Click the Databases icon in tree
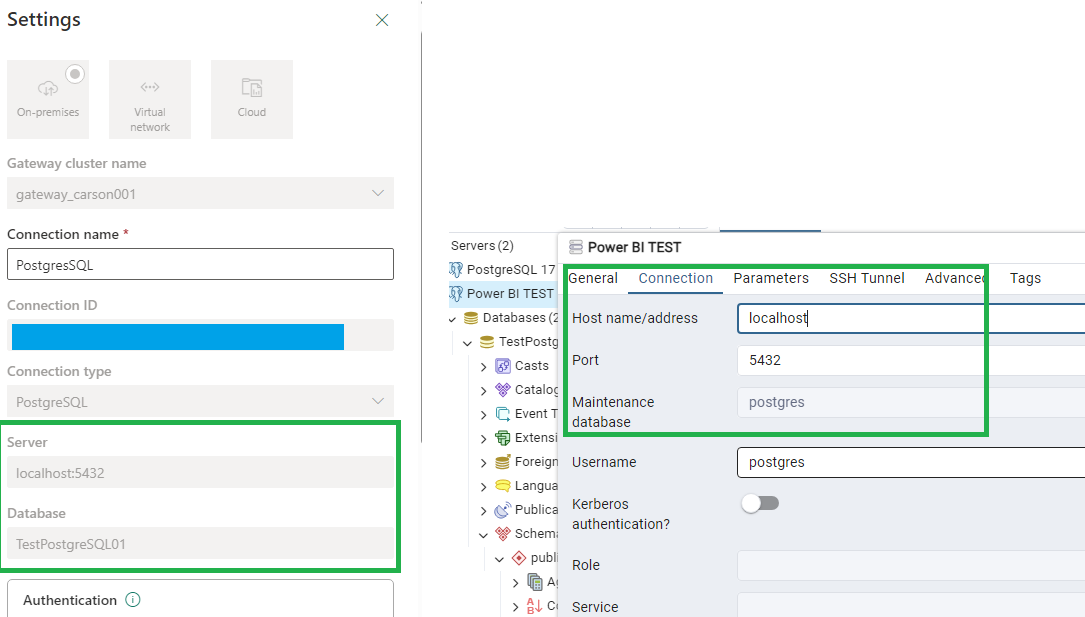This screenshot has width=1085, height=617. 471,318
